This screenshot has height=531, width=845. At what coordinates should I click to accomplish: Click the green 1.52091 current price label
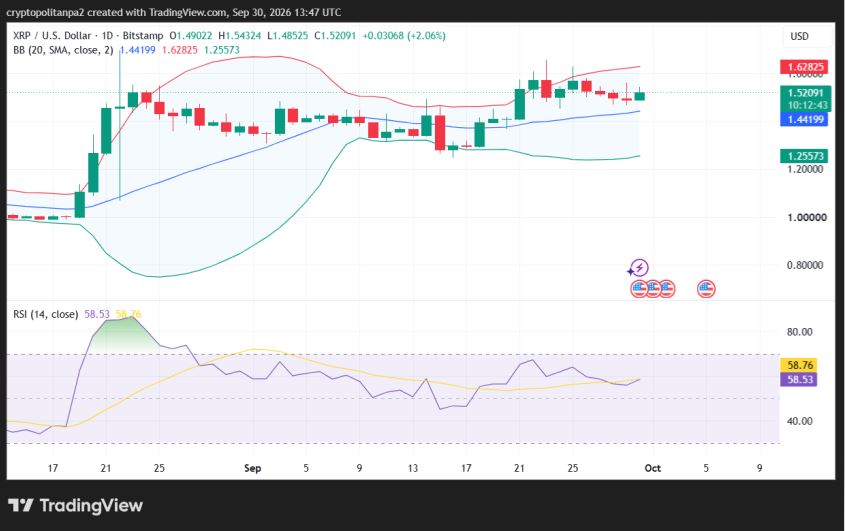(x=806, y=92)
